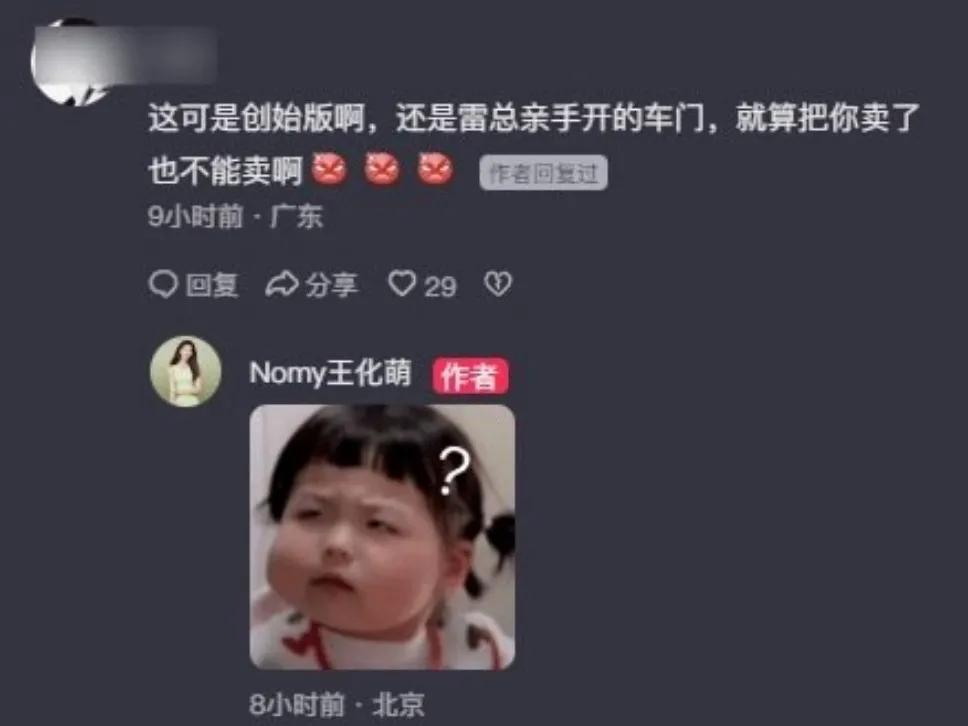Click the 9小时前 · 广东 timestamp

[235, 217]
